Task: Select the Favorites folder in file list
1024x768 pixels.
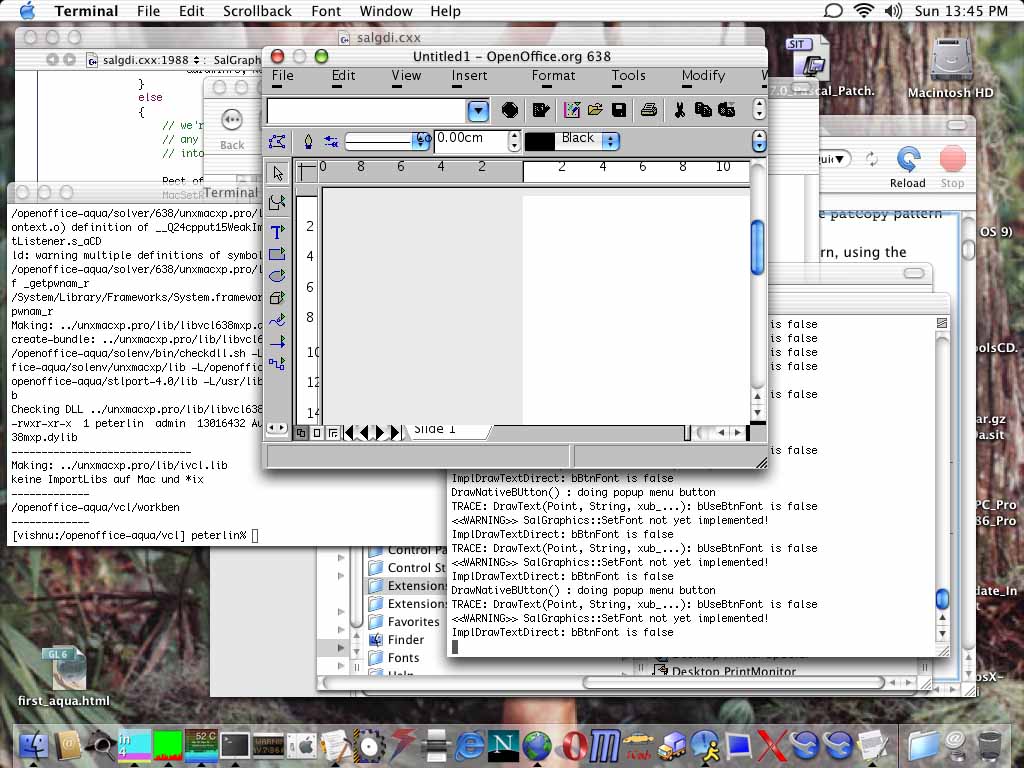Action: coord(404,622)
